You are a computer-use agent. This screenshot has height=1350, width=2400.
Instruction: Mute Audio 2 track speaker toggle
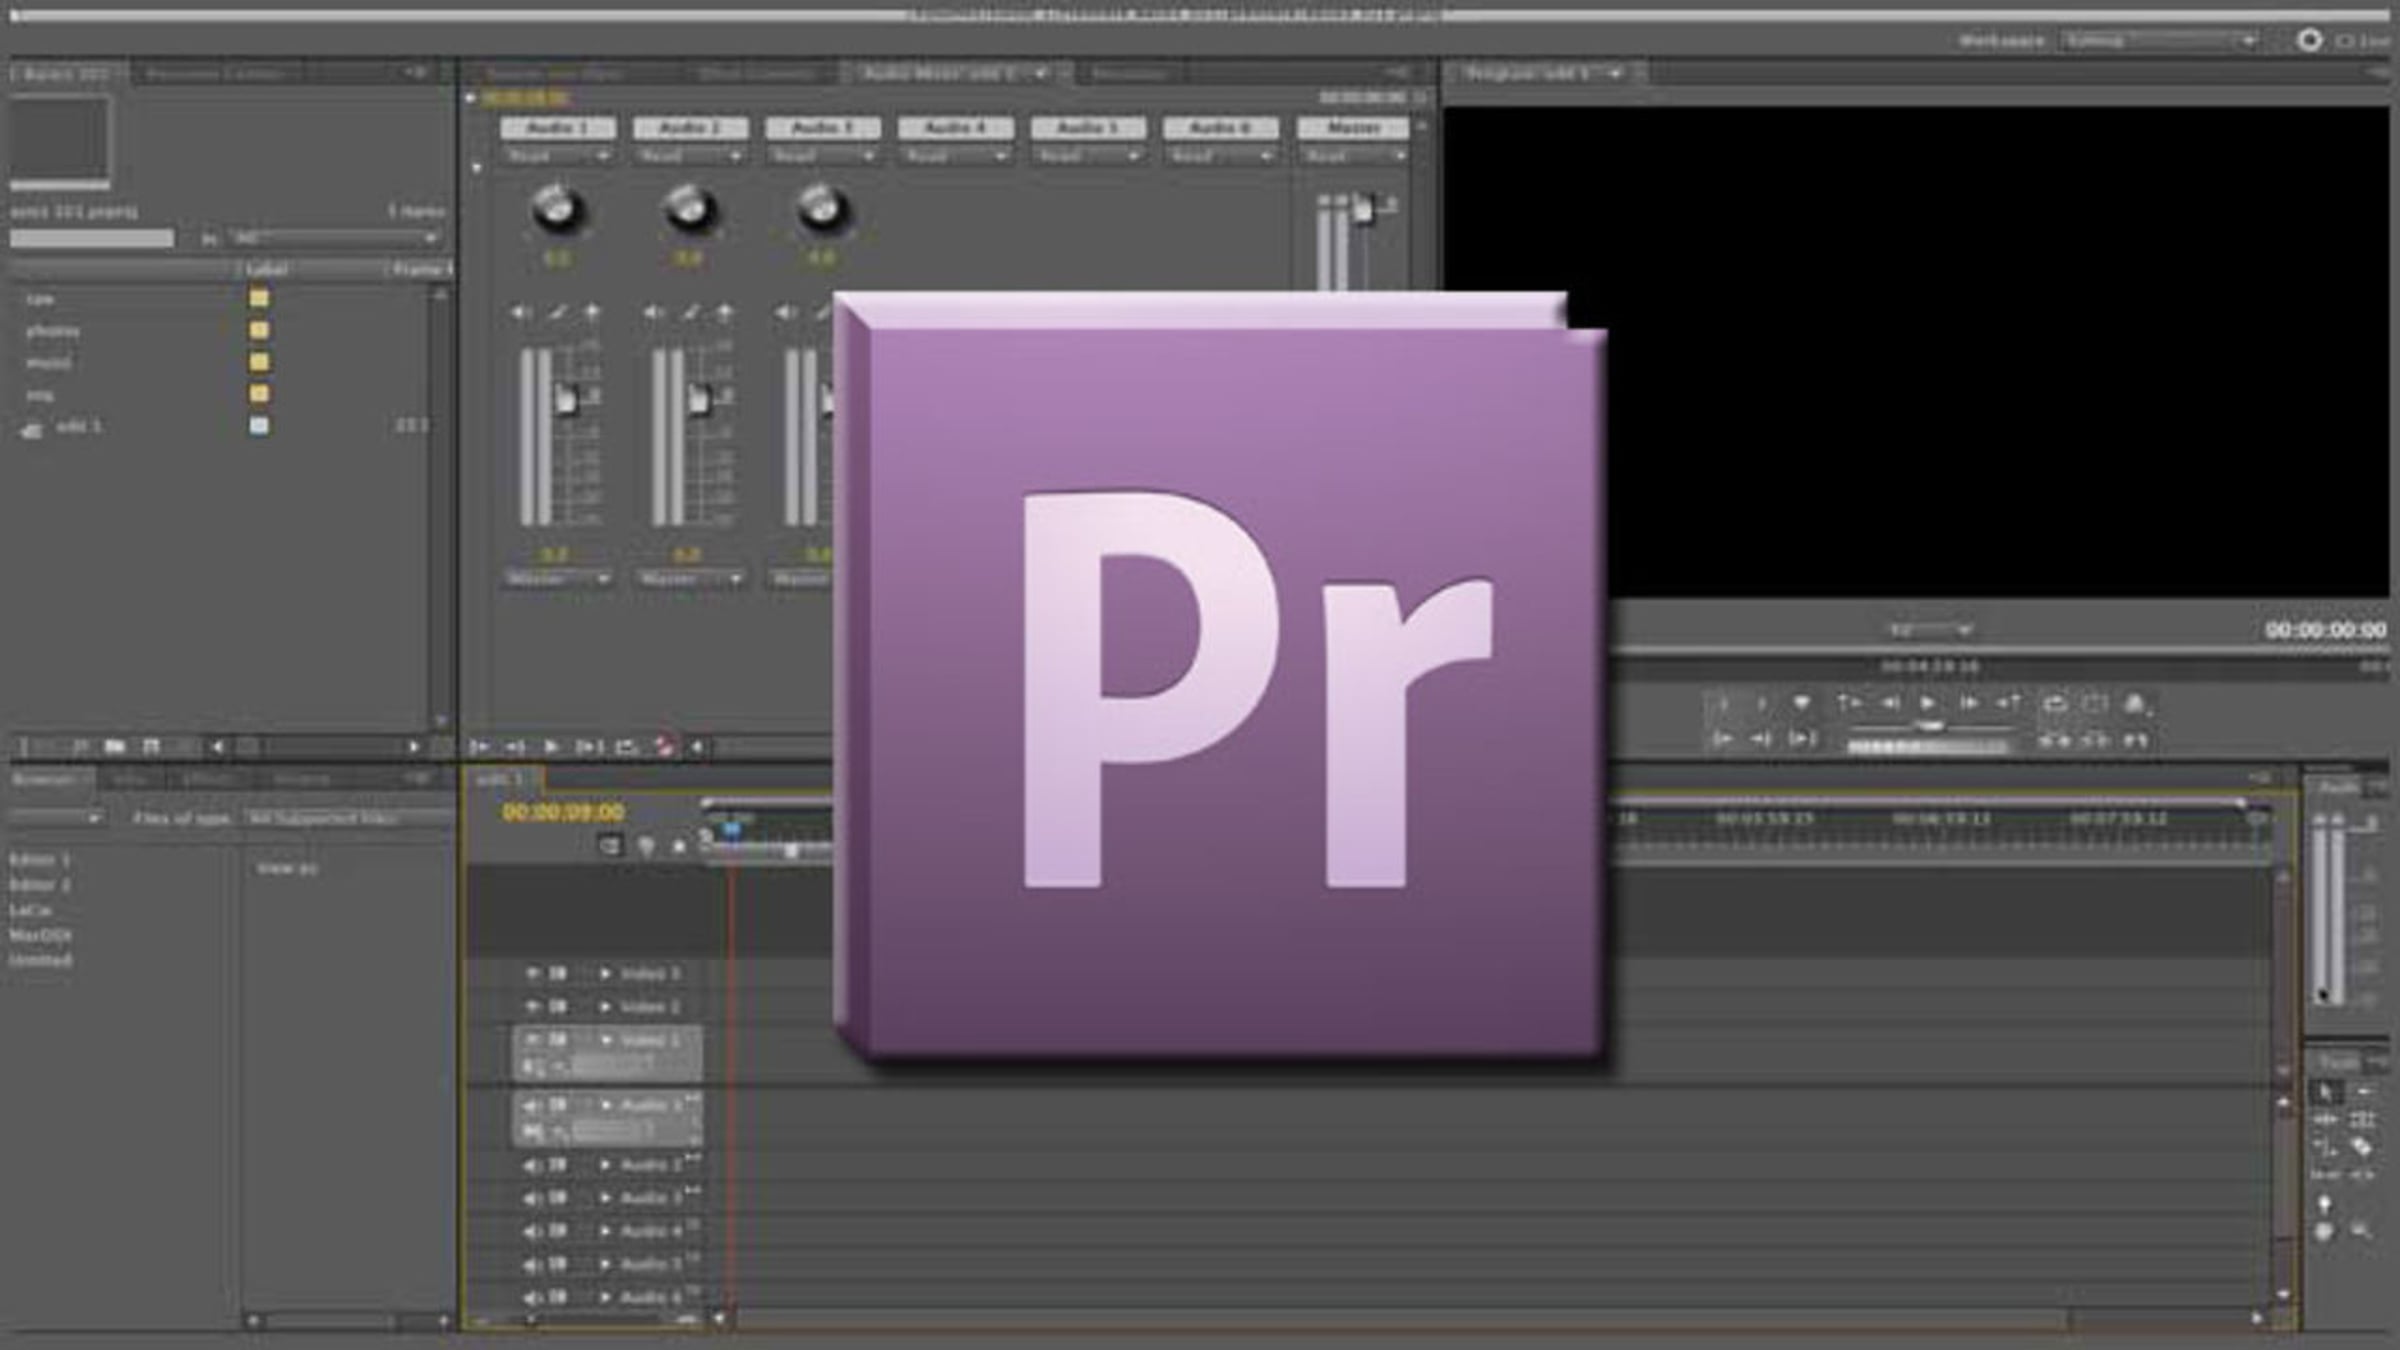(x=531, y=1166)
